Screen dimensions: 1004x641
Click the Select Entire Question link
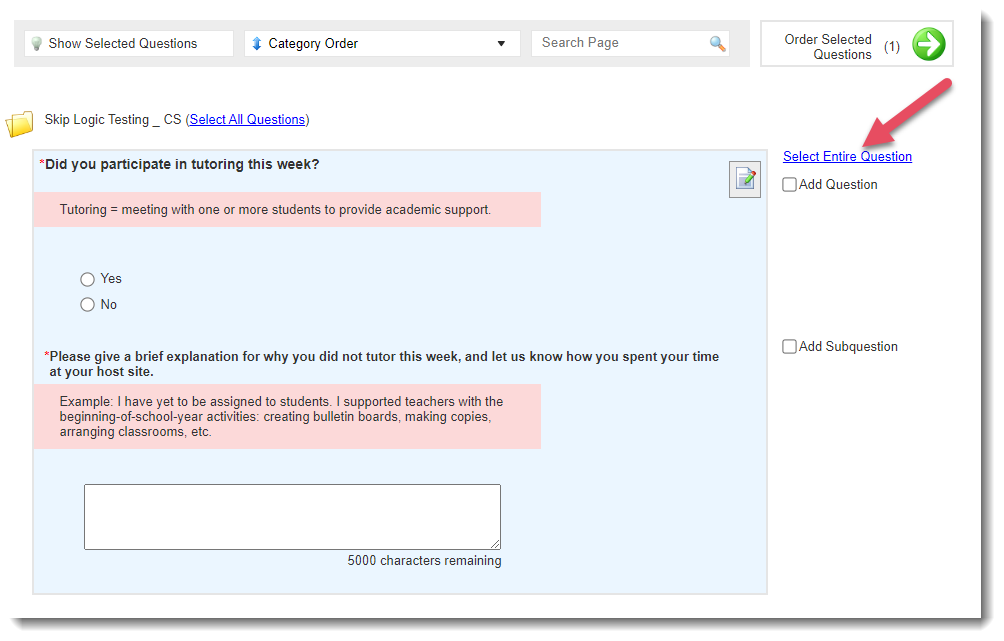point(847,156)
